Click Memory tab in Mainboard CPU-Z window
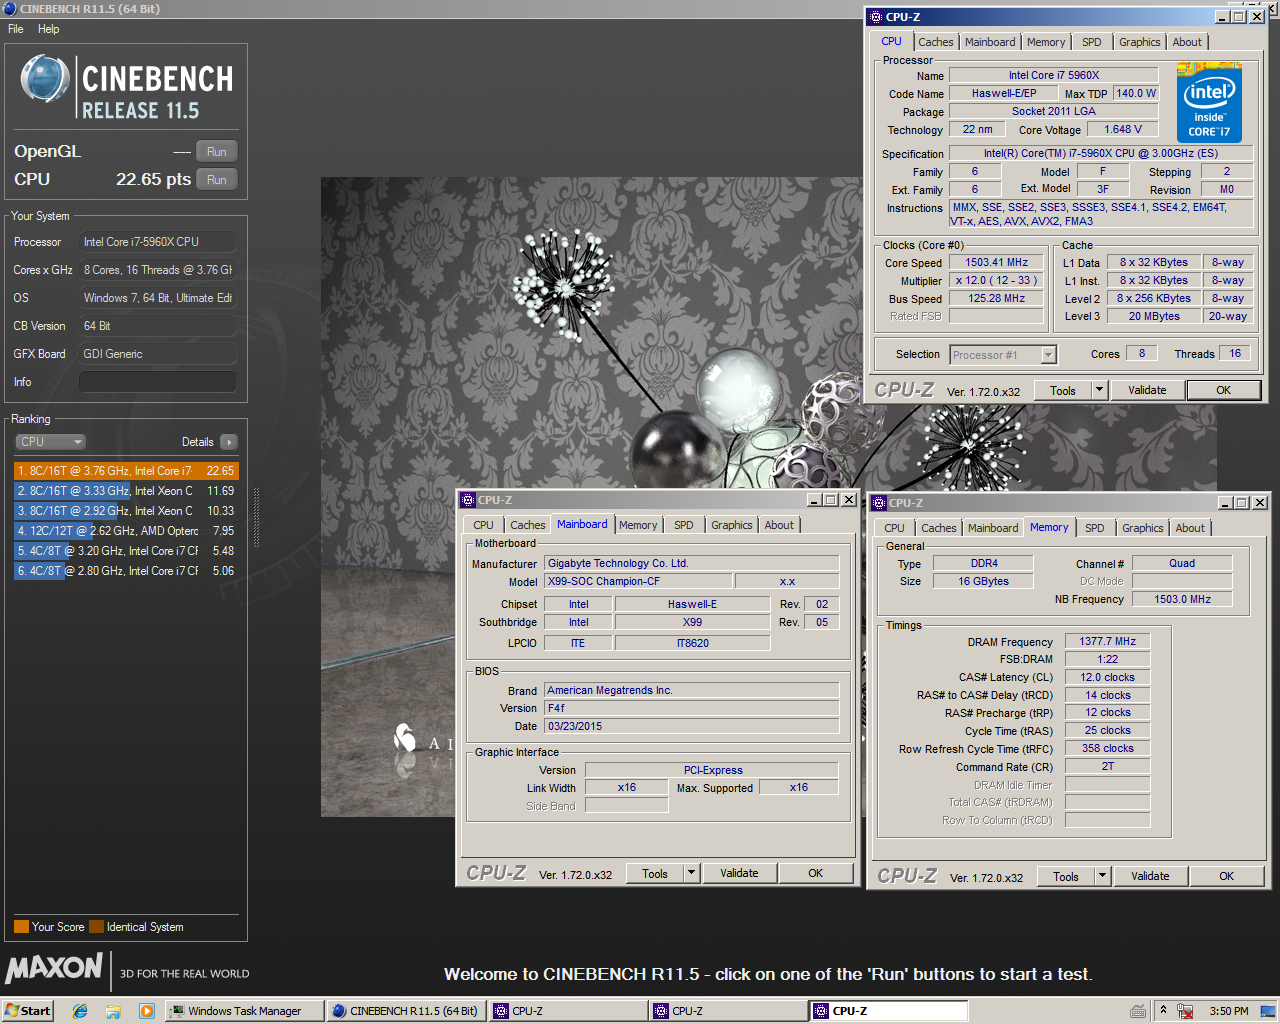Screen dimensions: 1280x1024 638,525
